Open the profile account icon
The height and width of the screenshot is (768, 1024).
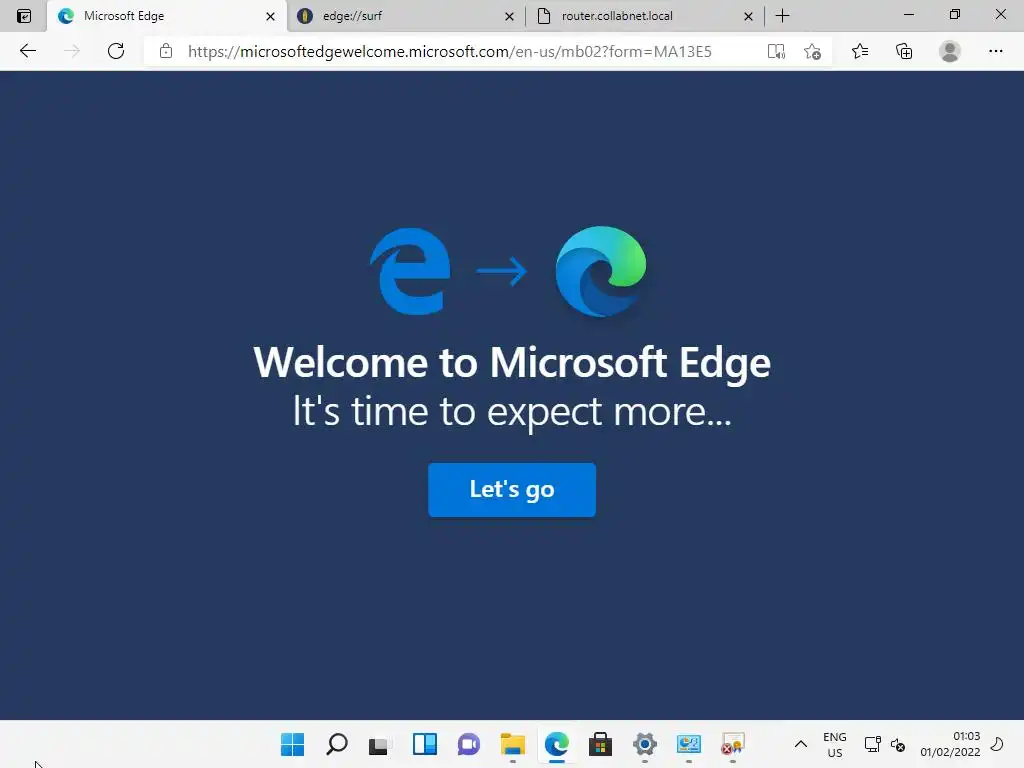[950, 51]
